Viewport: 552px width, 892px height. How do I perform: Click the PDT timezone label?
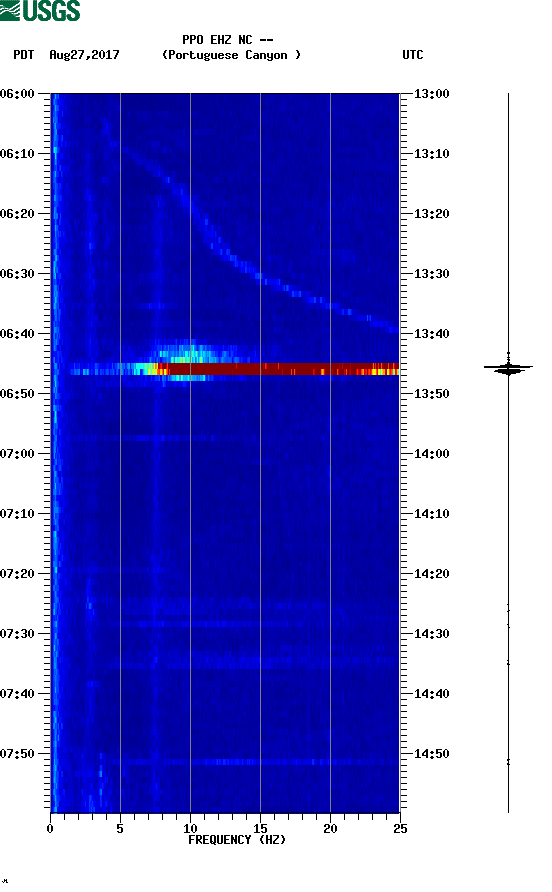pos(24,55)
